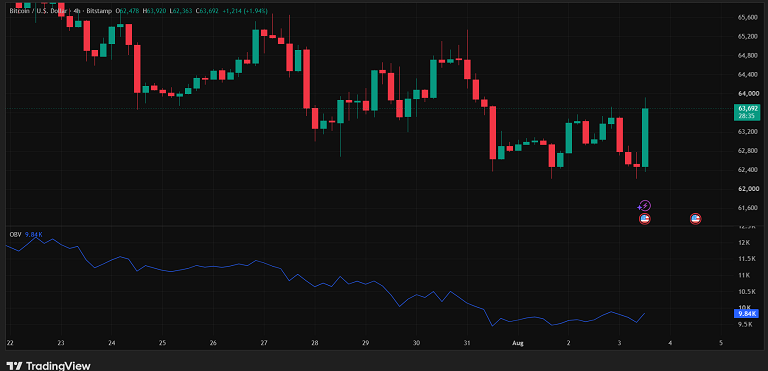Select the latest large green candle

(x=645, y=137)
